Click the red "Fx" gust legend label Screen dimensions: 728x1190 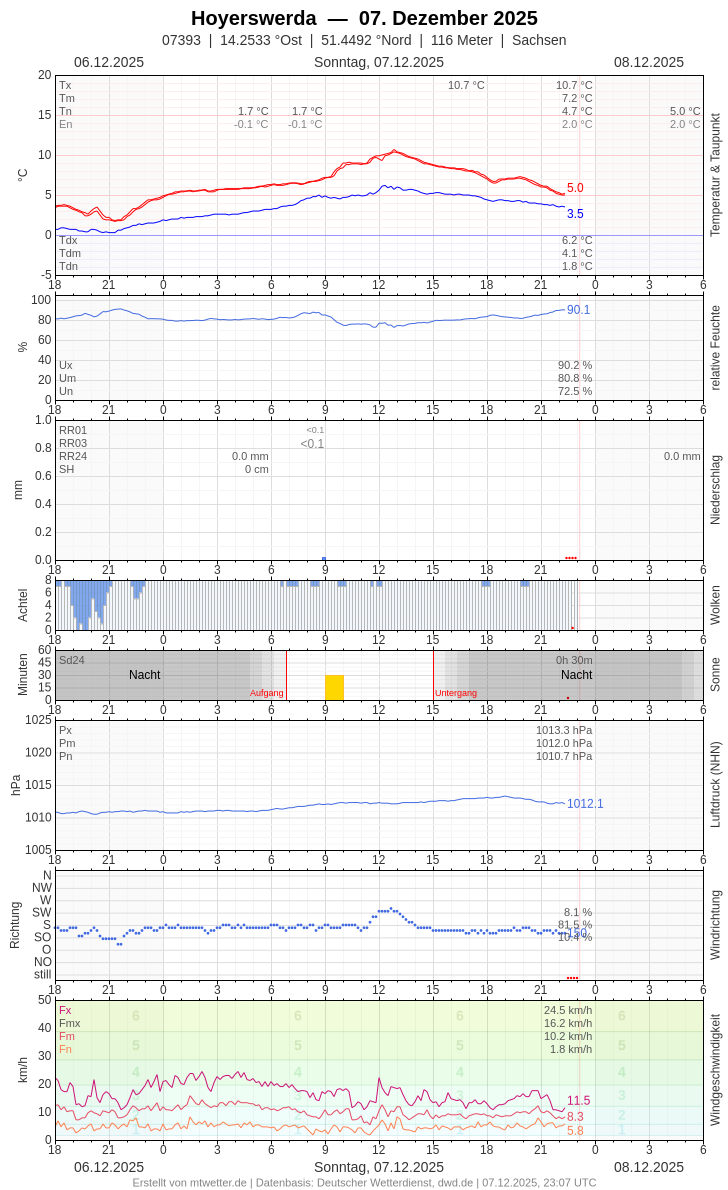point(65,1011)
